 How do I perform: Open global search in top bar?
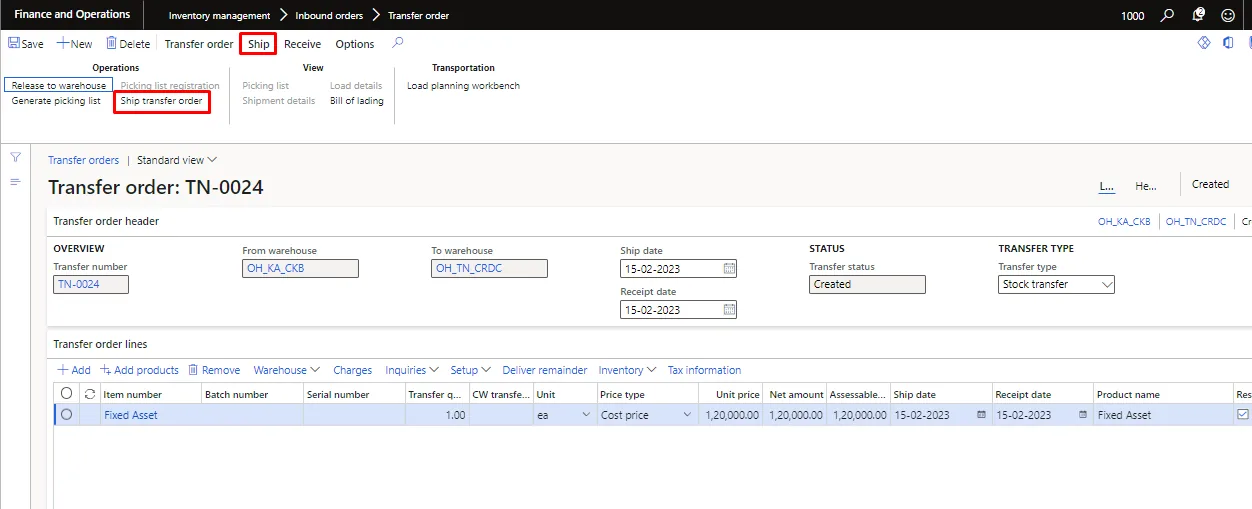1167,15
